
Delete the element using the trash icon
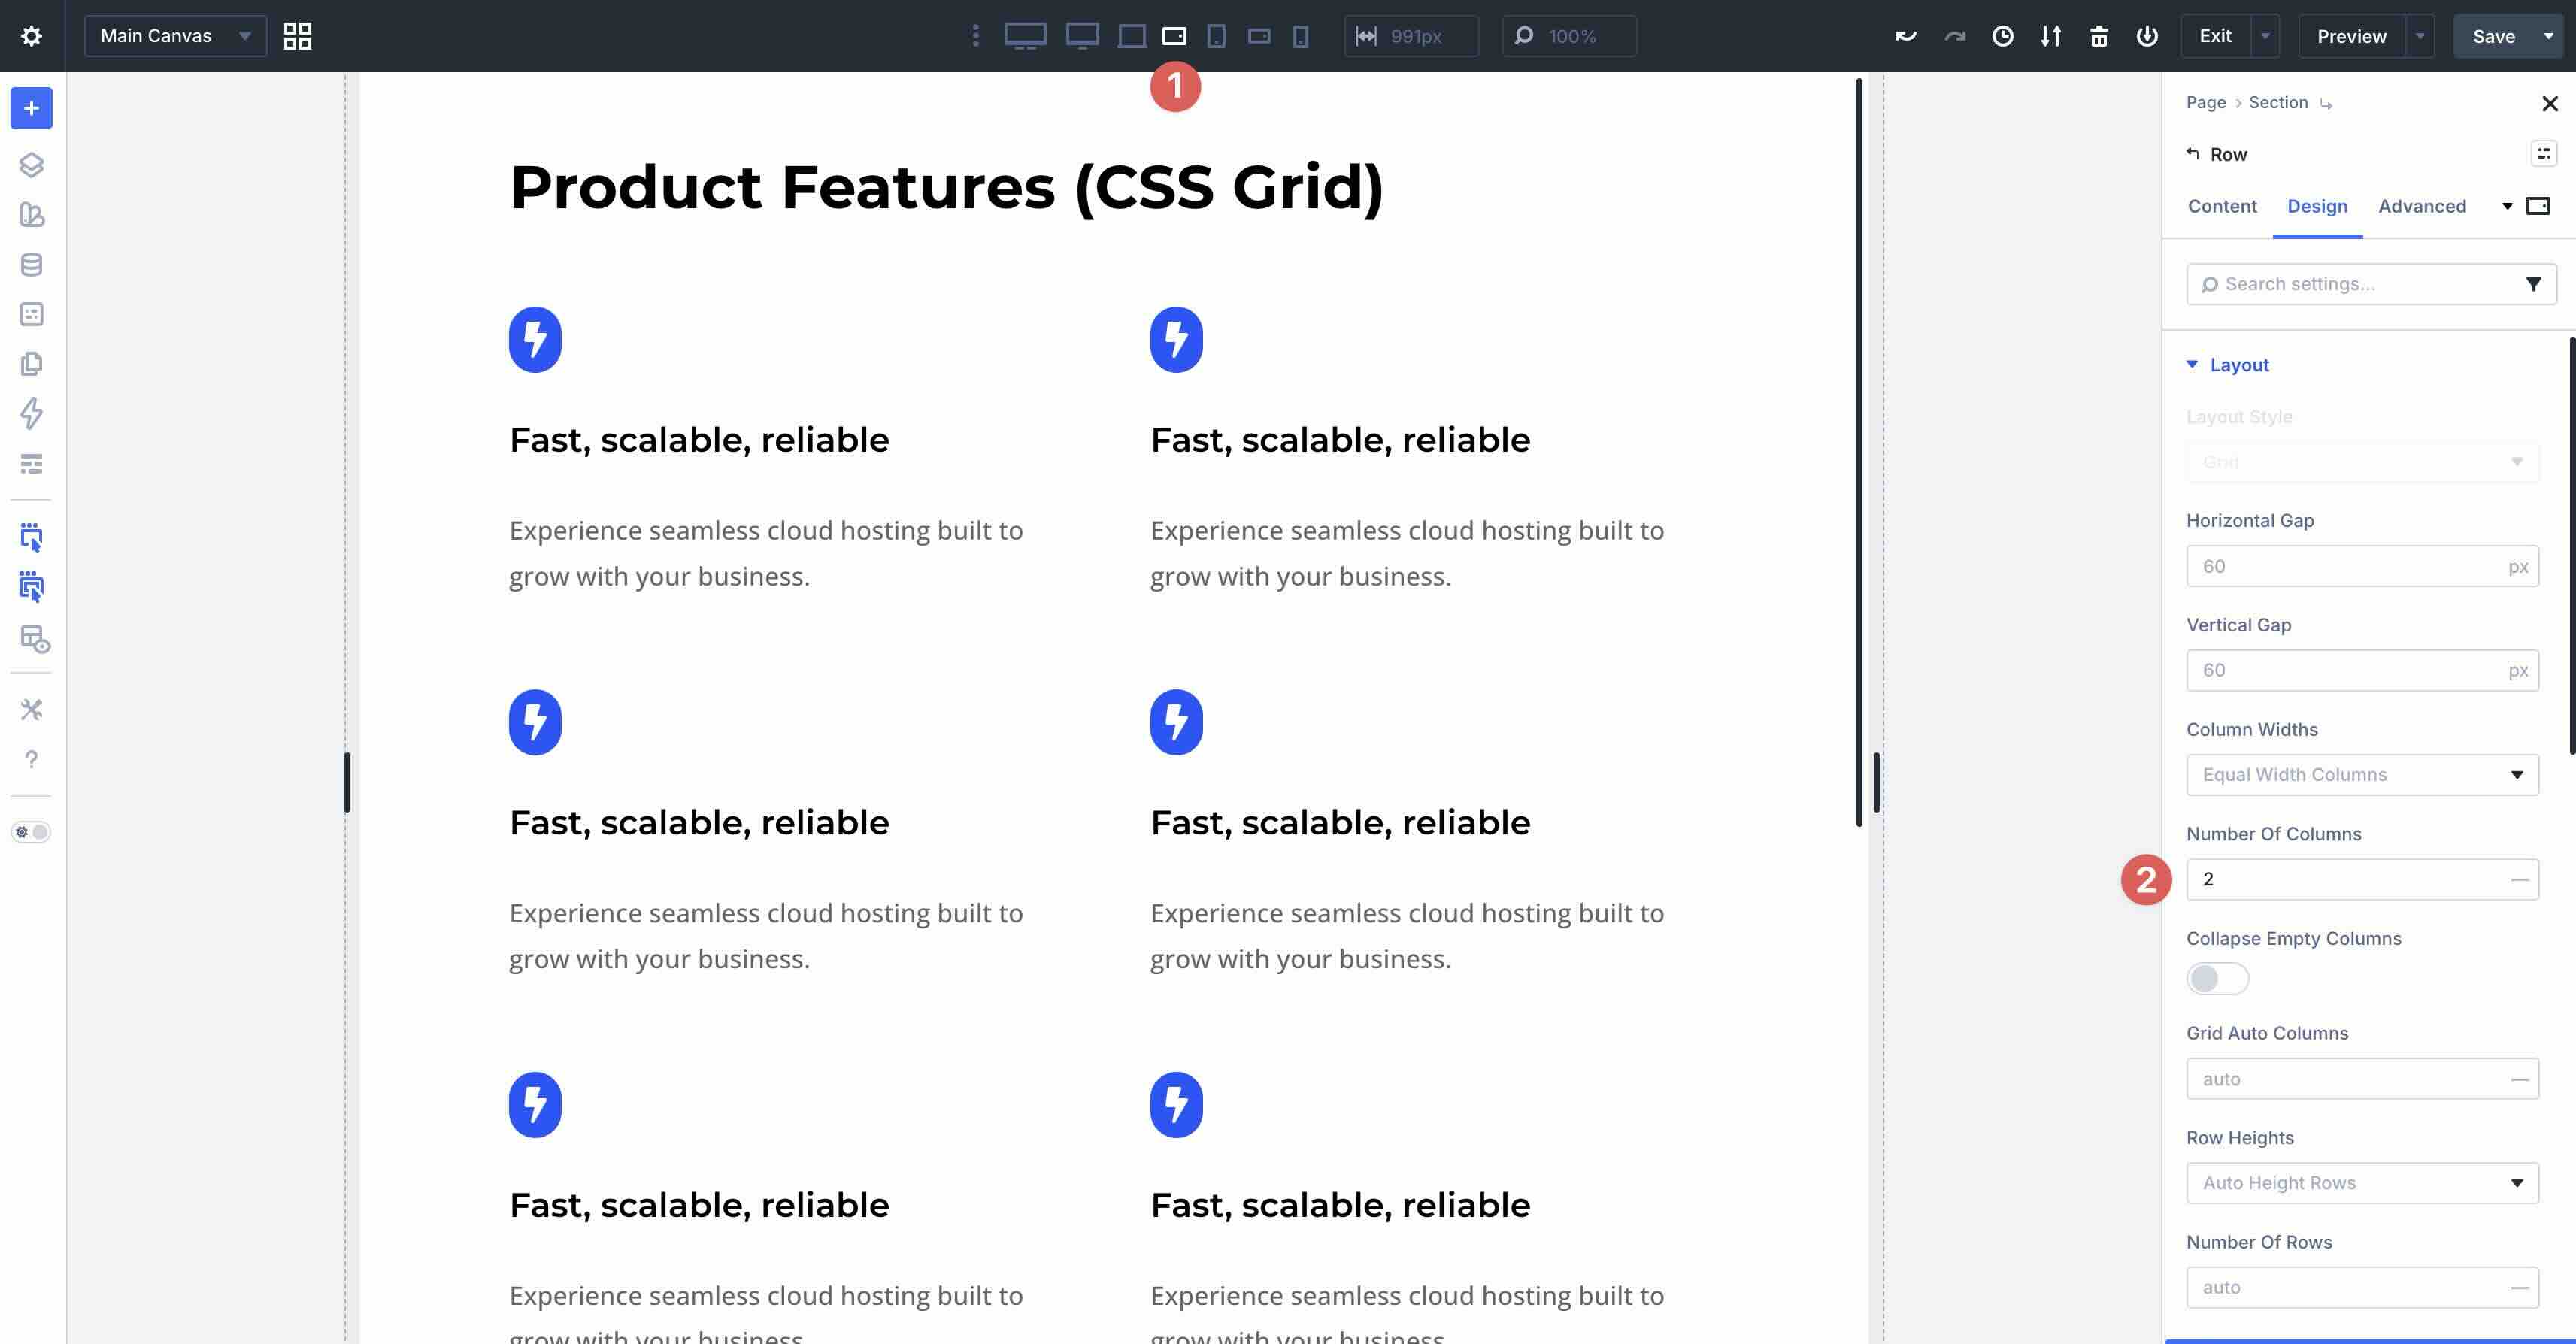[2099, 36]
